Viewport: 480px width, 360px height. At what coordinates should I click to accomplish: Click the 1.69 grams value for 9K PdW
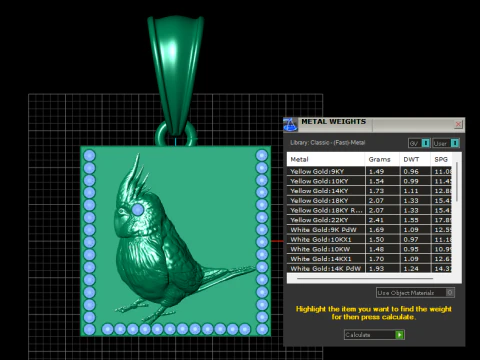coord(377,230)
